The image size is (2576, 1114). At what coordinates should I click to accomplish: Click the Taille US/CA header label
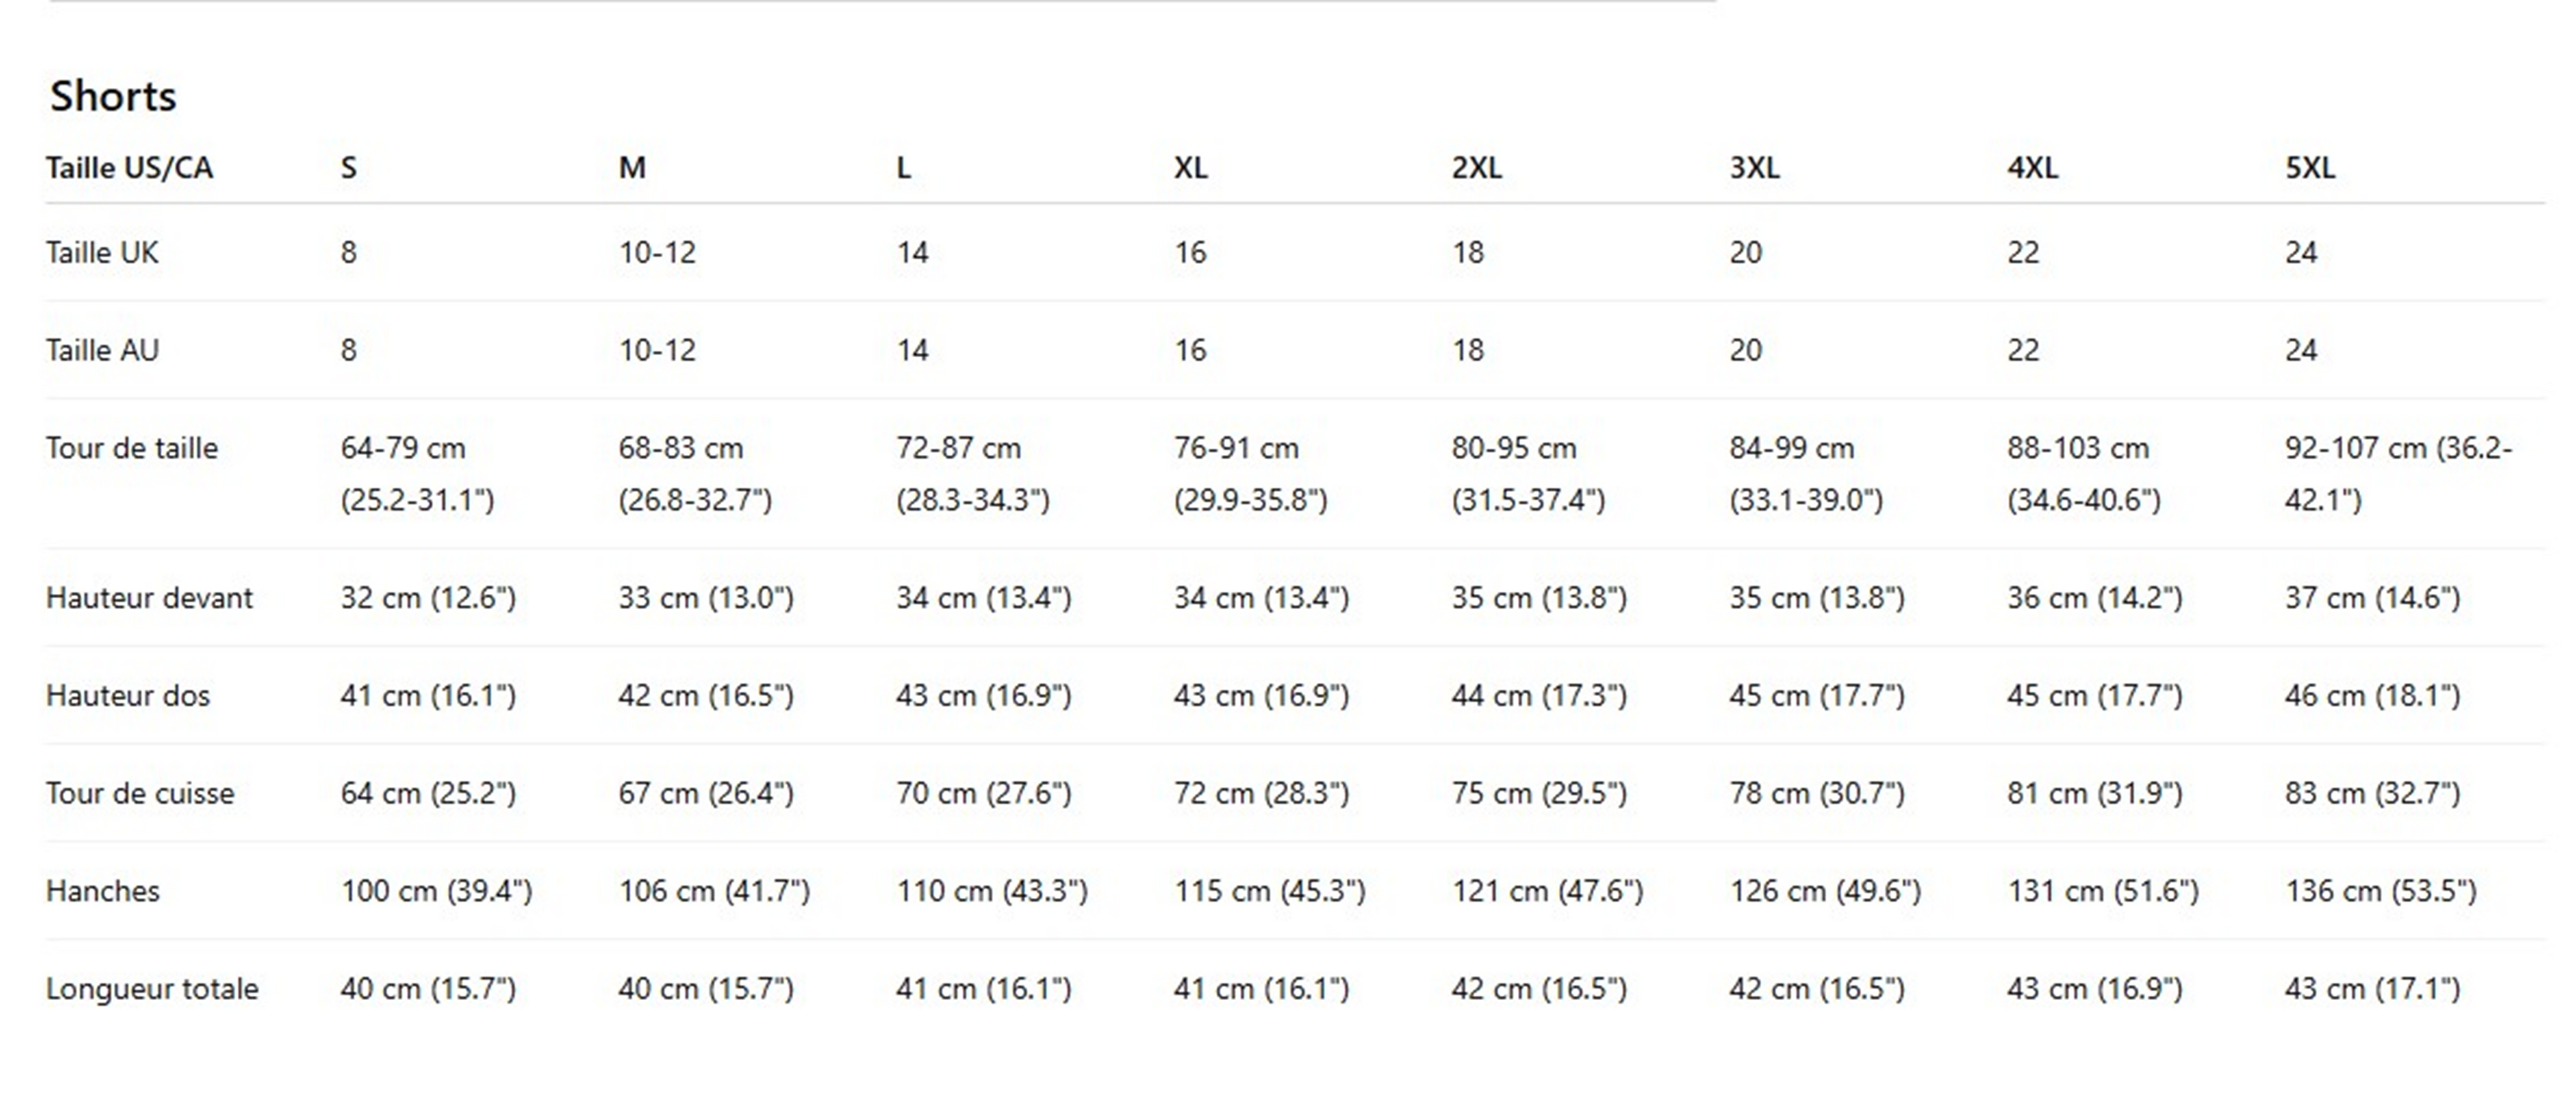(129, 168)
